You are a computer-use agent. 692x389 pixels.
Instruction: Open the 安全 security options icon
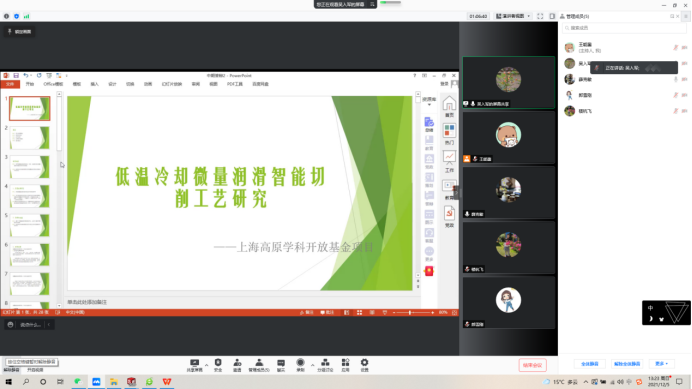[x=218, y=365]
